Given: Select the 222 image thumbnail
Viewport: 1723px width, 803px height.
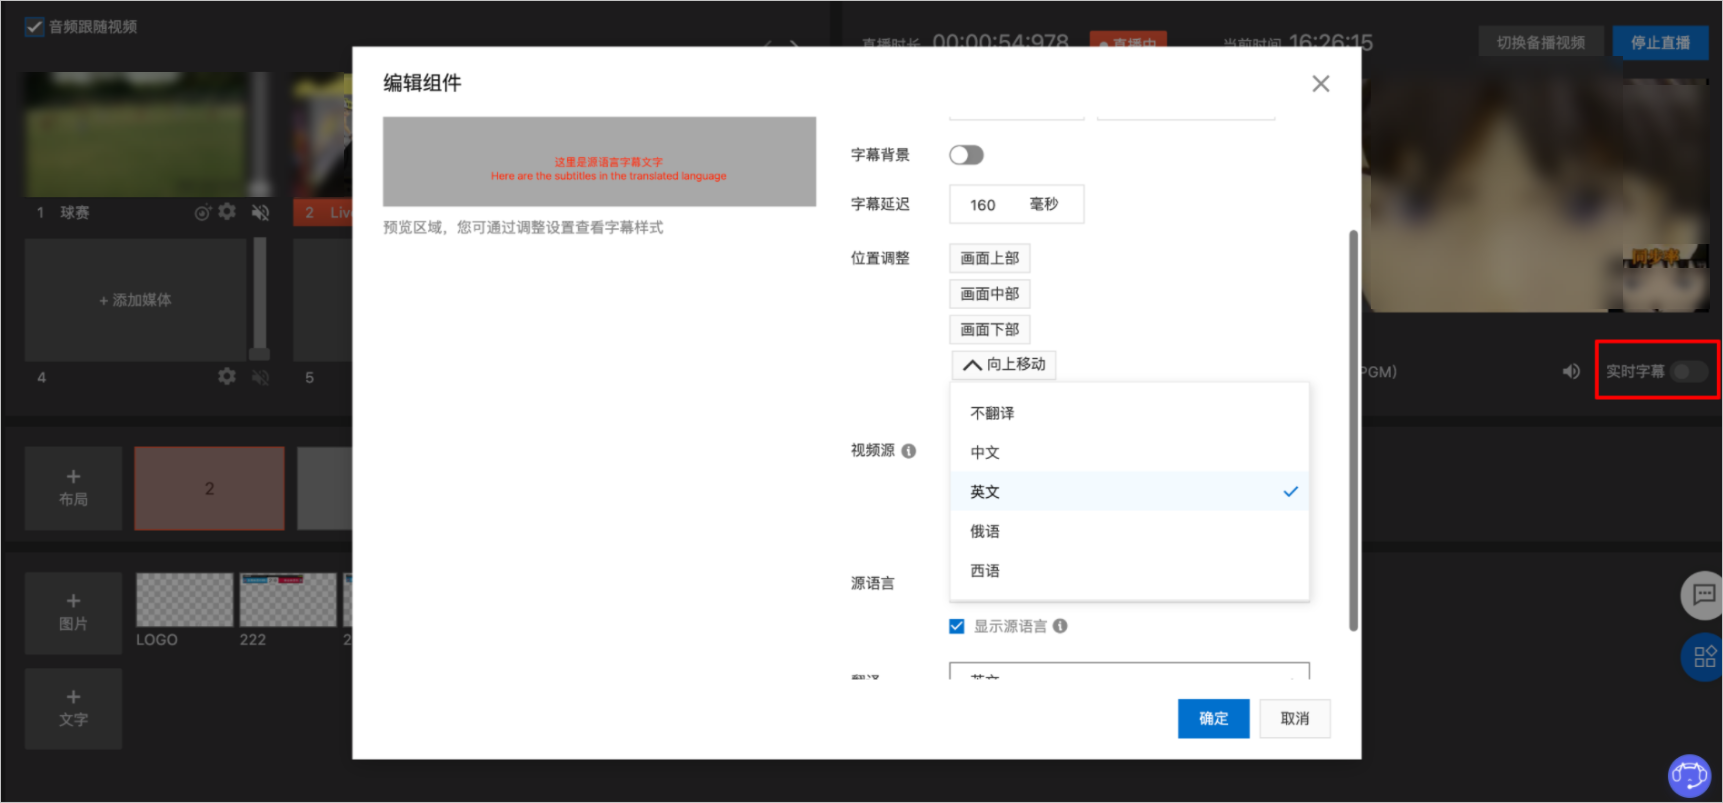Looking at the screenshot, I should [x=287, y=599].
